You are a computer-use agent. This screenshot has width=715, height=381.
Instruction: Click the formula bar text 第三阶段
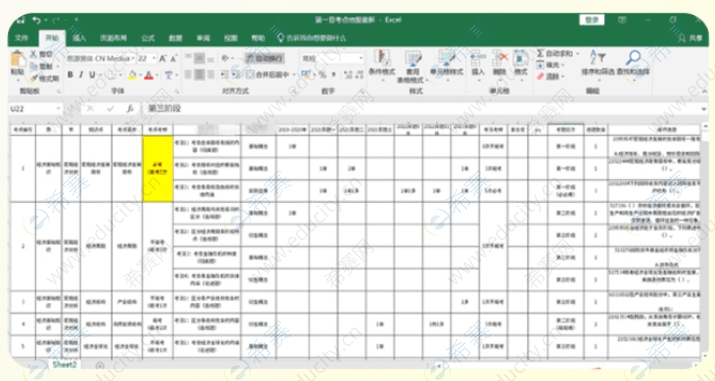[165, 109]
